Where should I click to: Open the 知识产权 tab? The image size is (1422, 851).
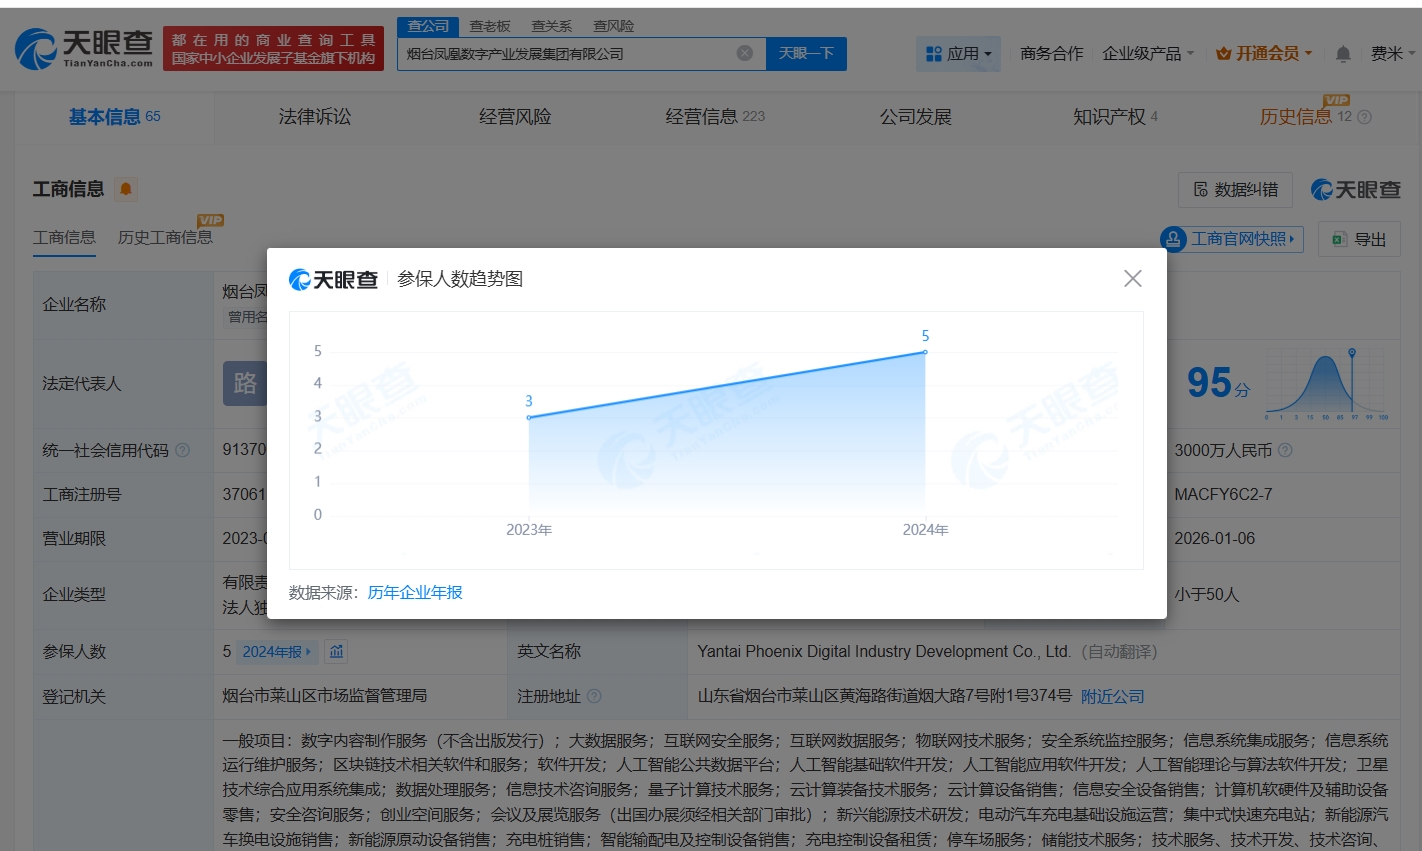(x=1115, y=117)
